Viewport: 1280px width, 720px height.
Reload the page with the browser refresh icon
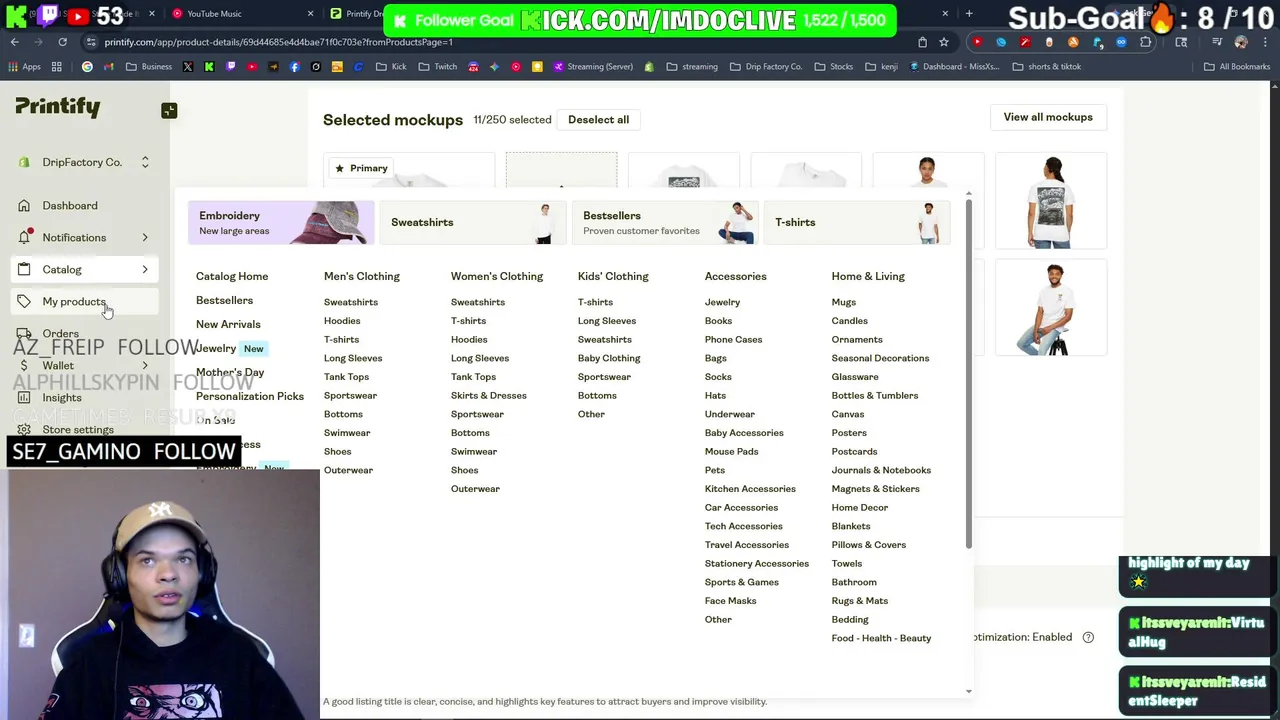pos(62,42)
